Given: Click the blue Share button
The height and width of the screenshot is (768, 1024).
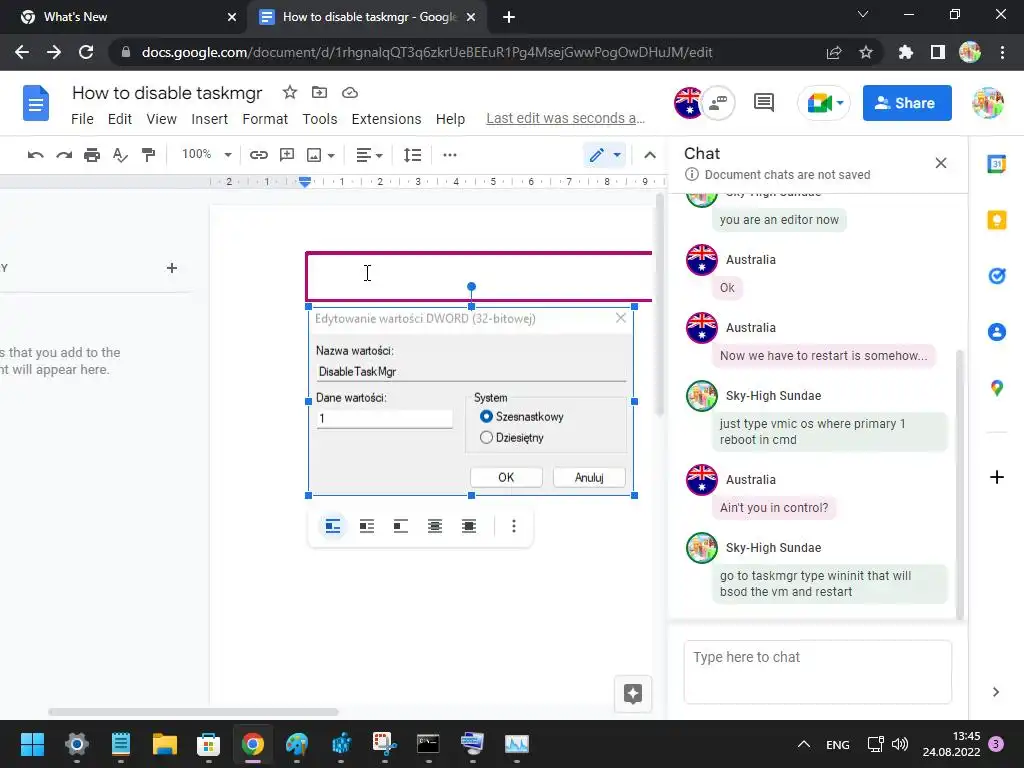Looking at the screenshot, I should [x=907, y=103].
